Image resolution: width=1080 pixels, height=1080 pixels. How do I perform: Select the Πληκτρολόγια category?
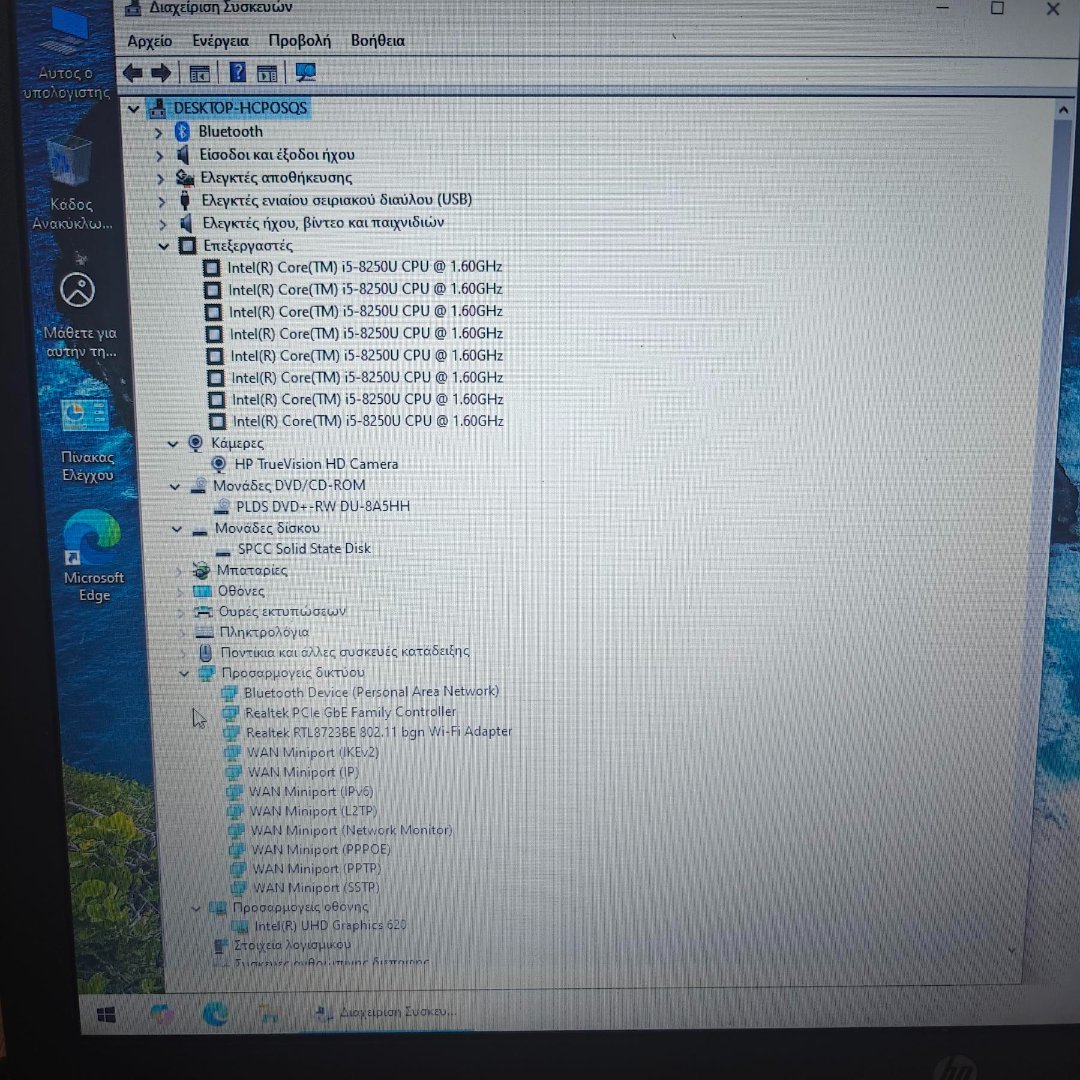(264, 632)
